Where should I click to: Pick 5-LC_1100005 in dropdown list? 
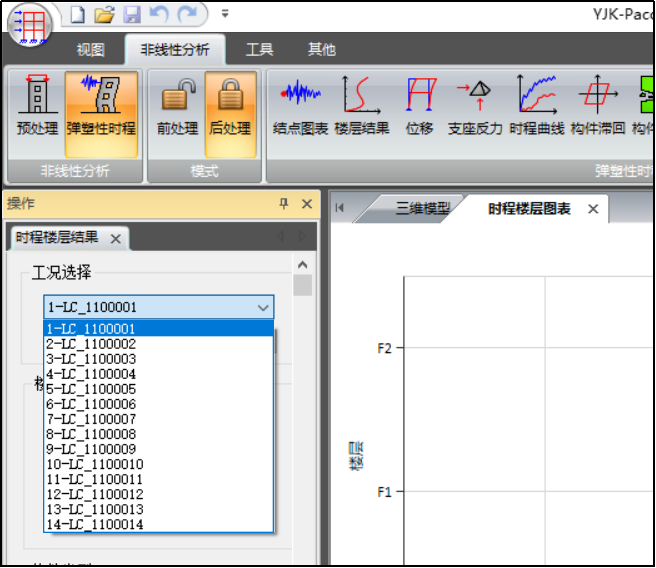coord(159,389)
